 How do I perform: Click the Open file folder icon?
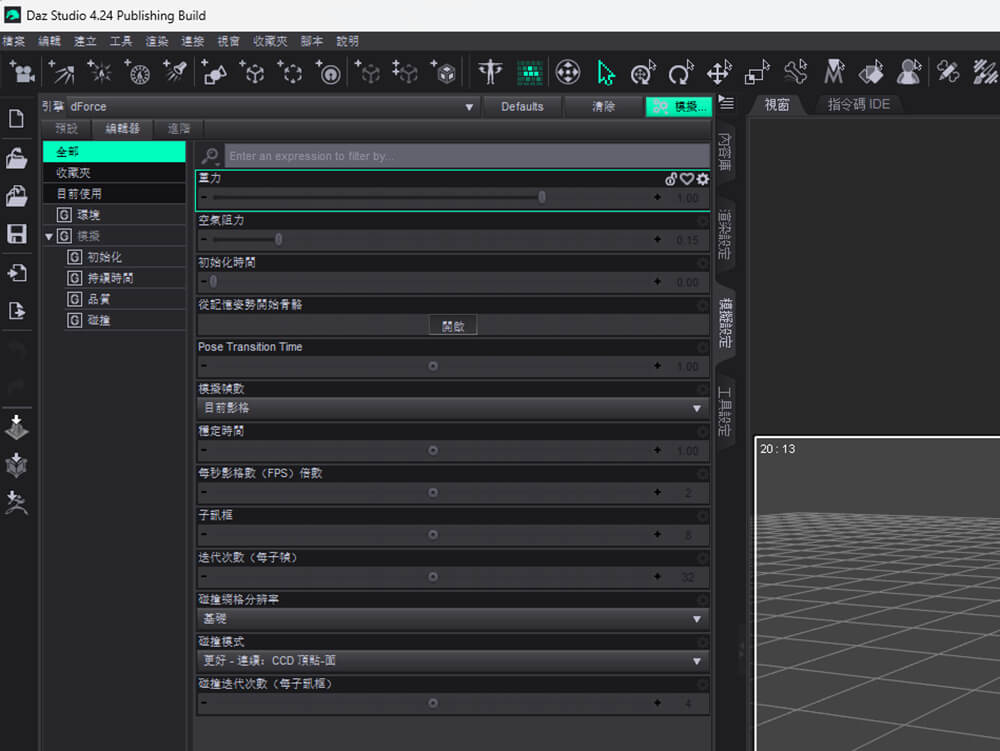click(x=17, y=157)
